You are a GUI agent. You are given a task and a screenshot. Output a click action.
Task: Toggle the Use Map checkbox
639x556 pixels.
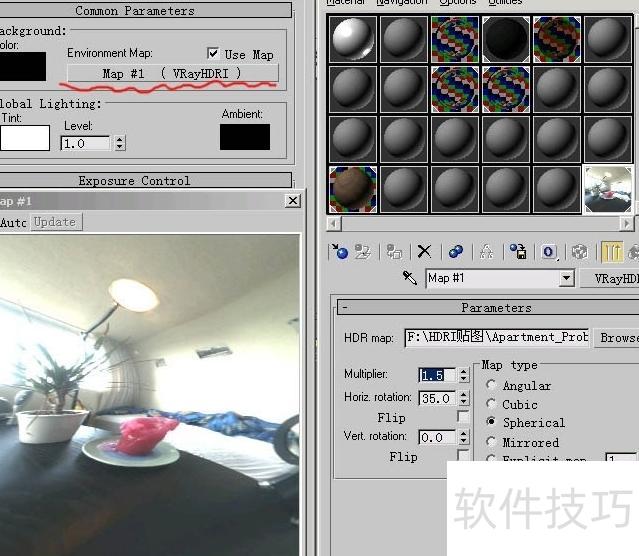click(213, 54)
